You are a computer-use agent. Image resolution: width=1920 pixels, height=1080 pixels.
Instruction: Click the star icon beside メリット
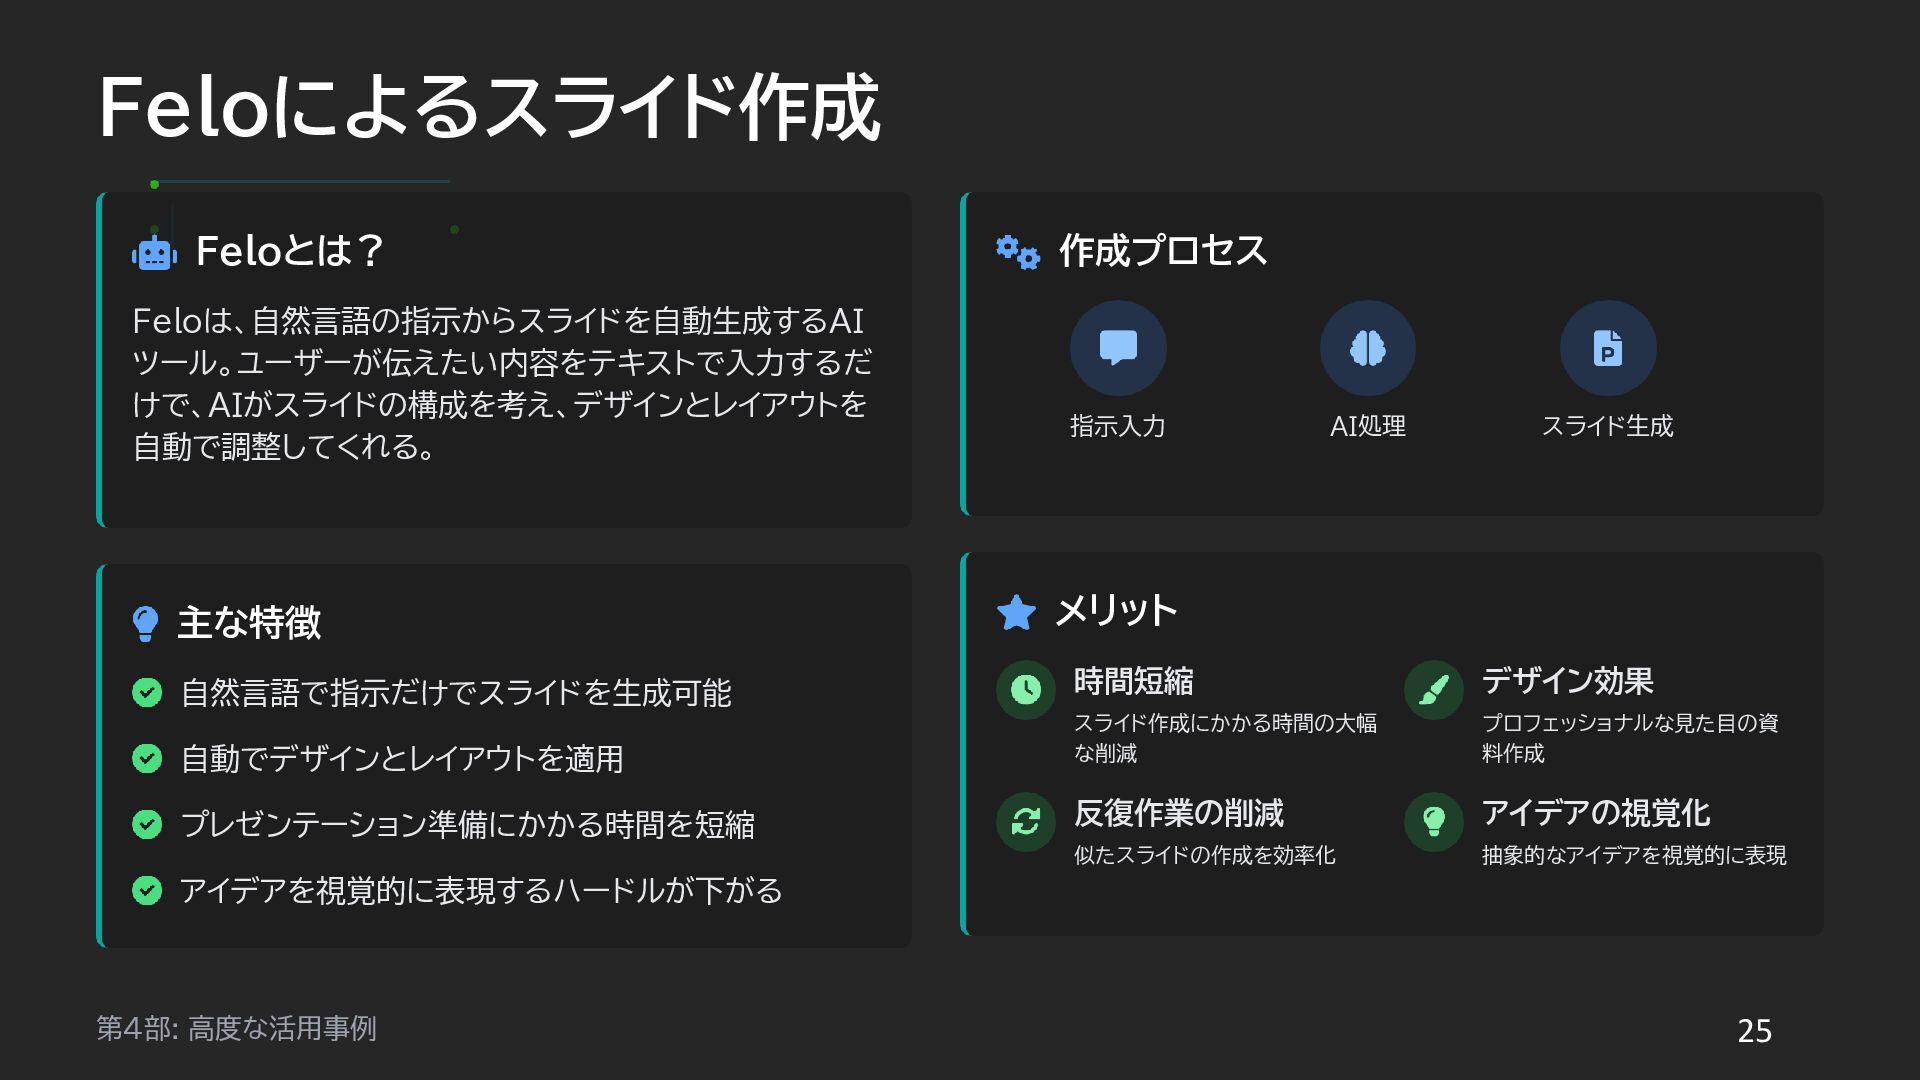(x=1016, y=612)
